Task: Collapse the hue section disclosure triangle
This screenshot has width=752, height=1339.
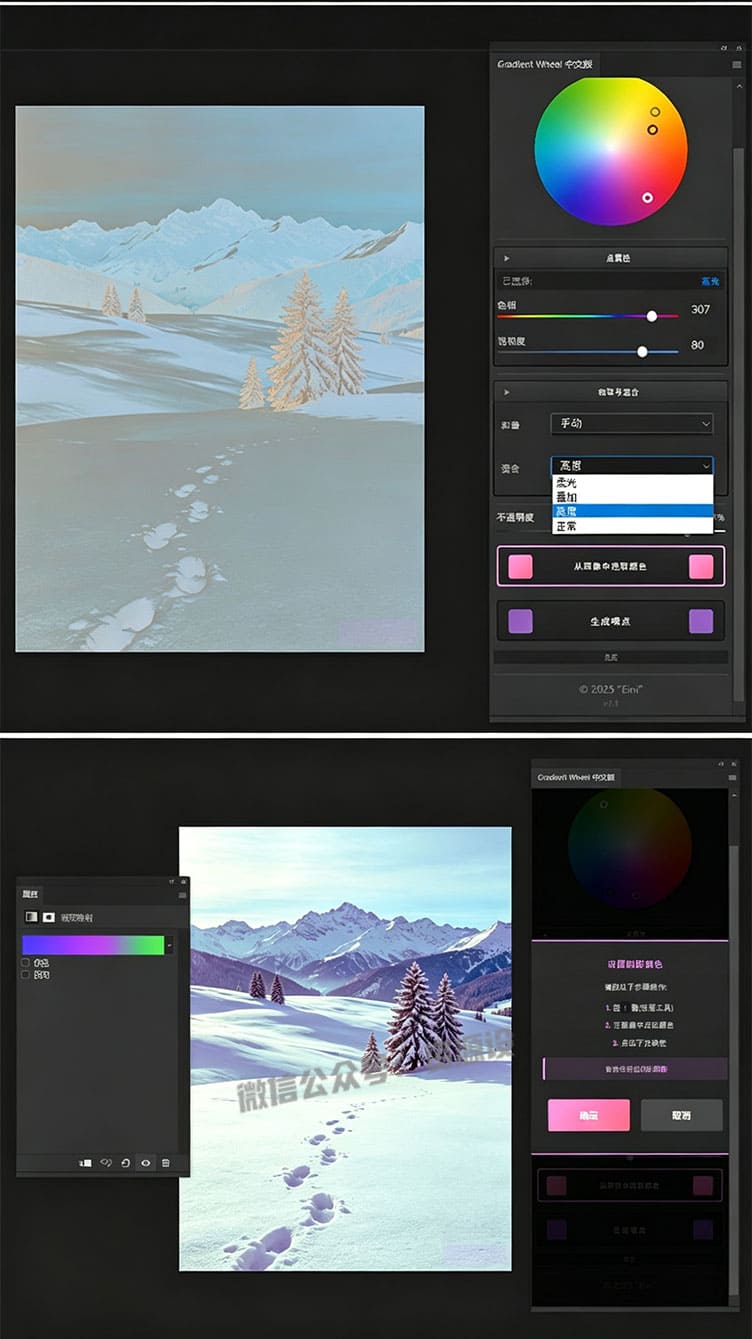Action: pos(507,258)
